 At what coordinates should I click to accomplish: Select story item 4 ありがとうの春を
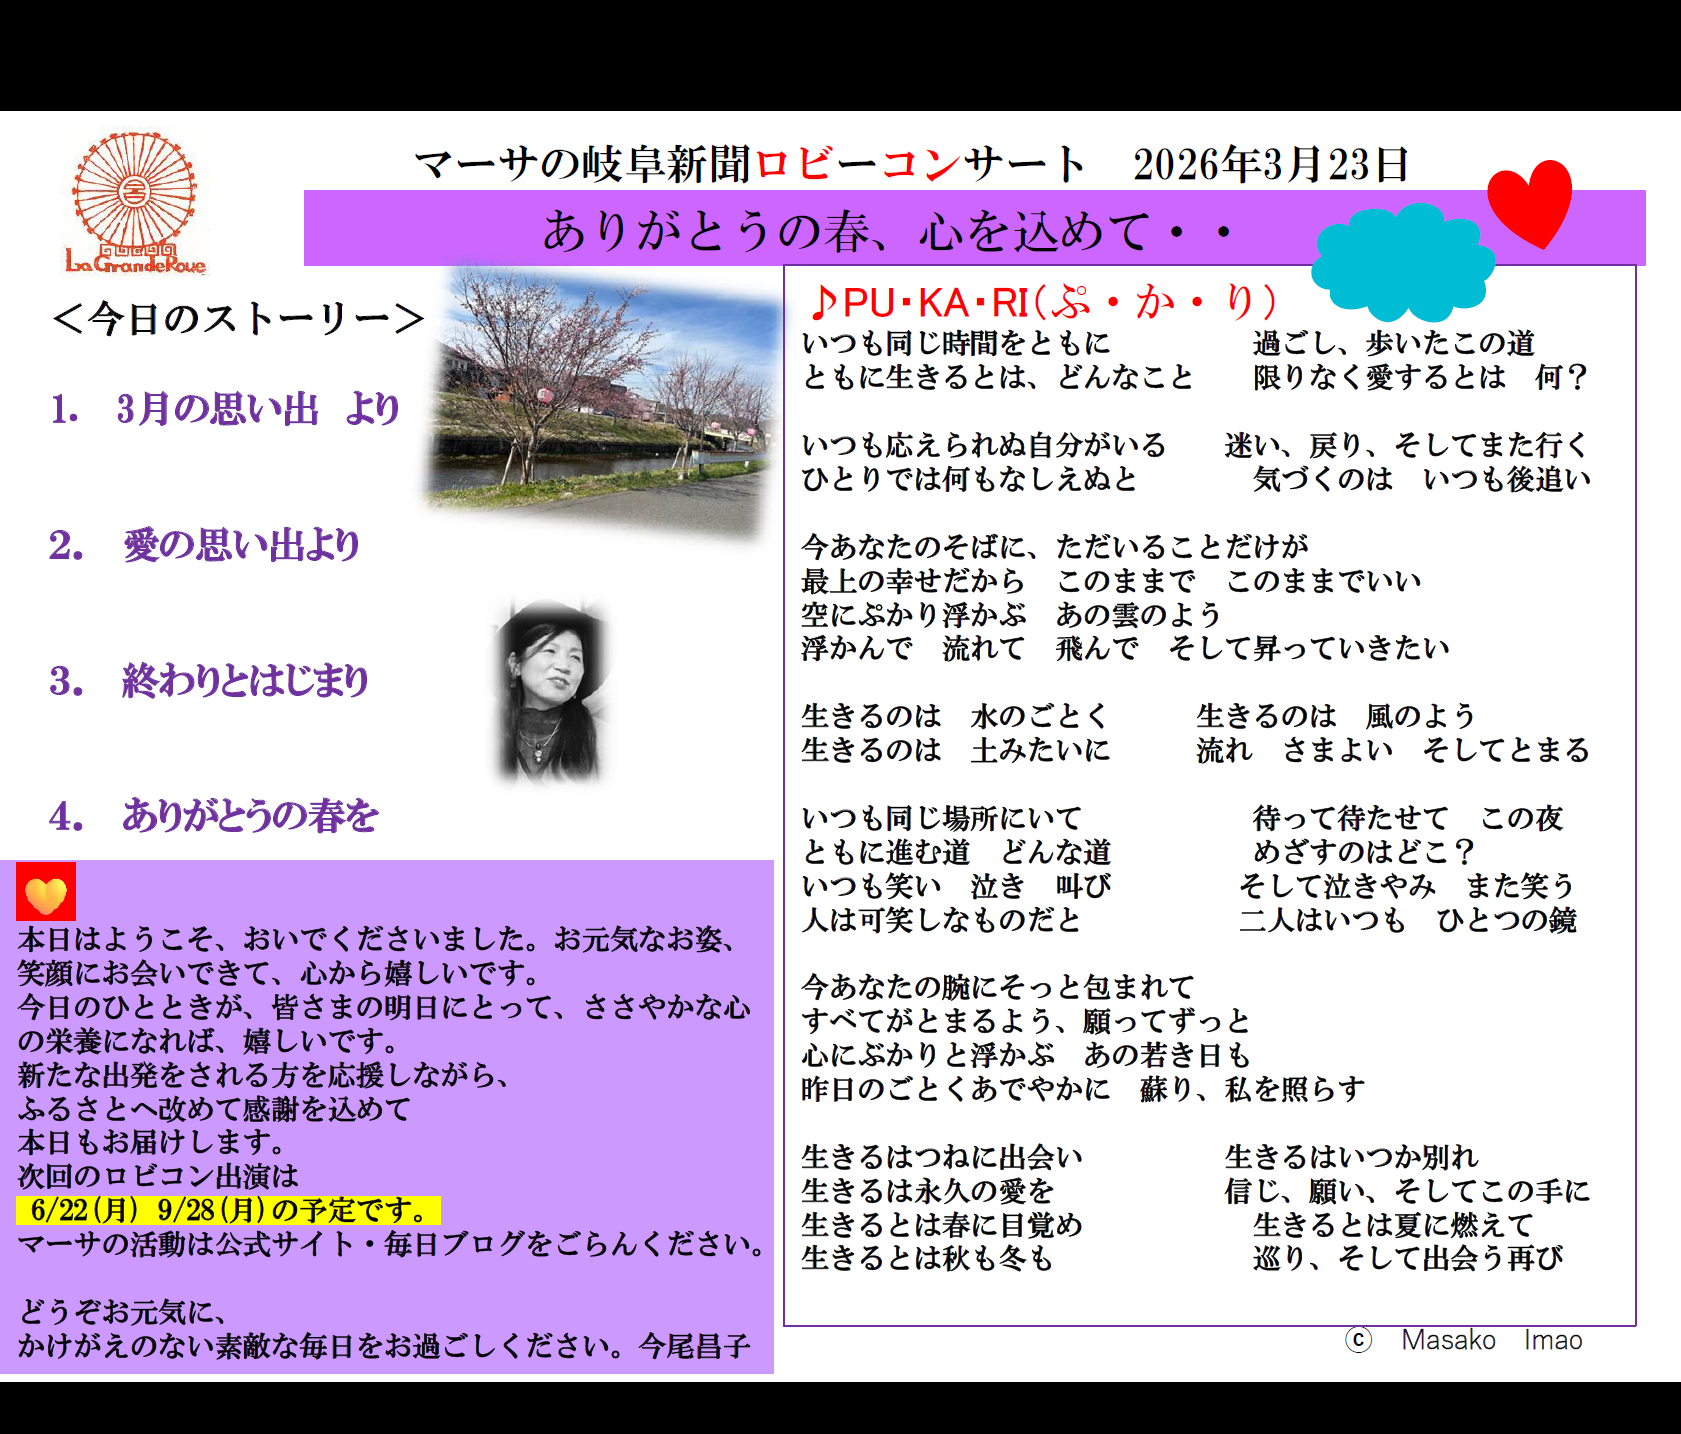pyautogui.click(x=214, y=816)
